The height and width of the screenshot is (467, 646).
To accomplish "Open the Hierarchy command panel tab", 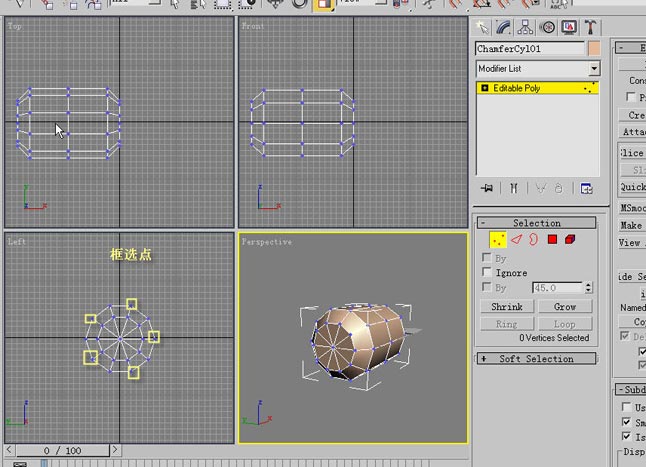I will 525,28.
